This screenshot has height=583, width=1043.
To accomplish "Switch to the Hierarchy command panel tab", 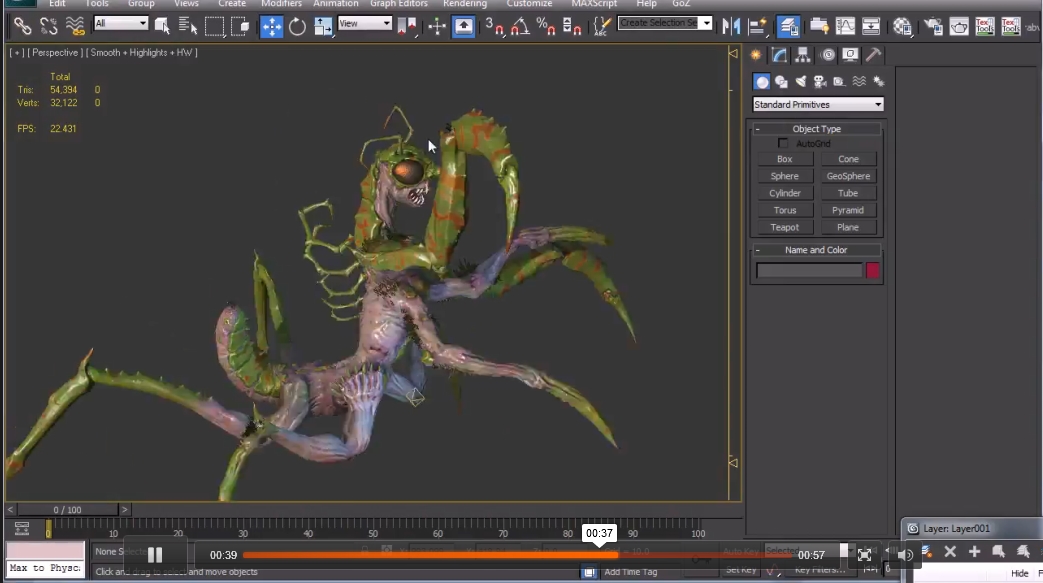I will pos(803,55).
